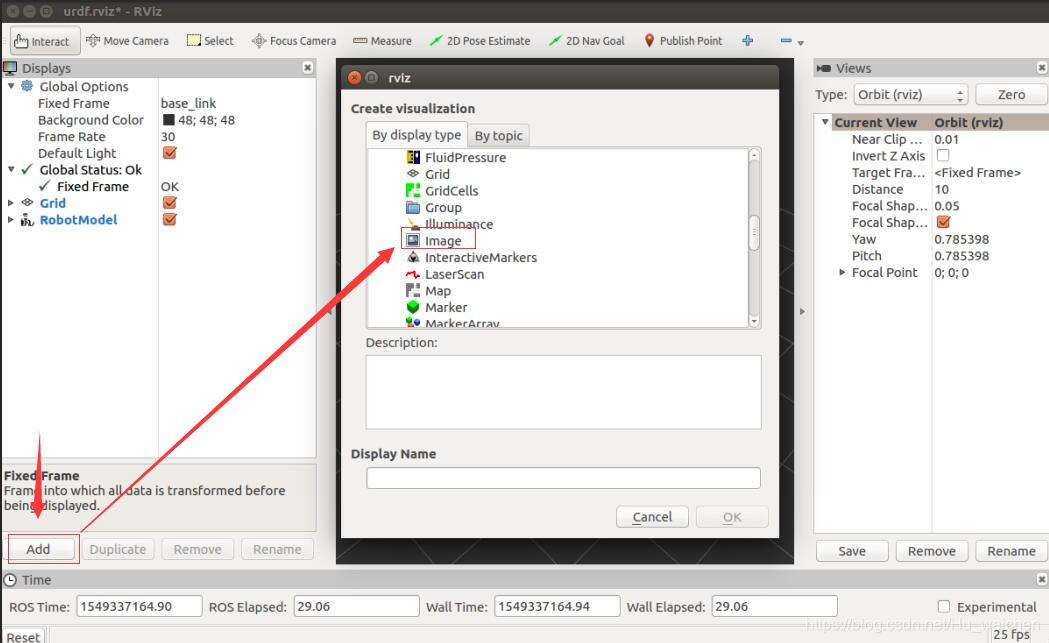Switch to By topic tab

(x=498, y=136)
